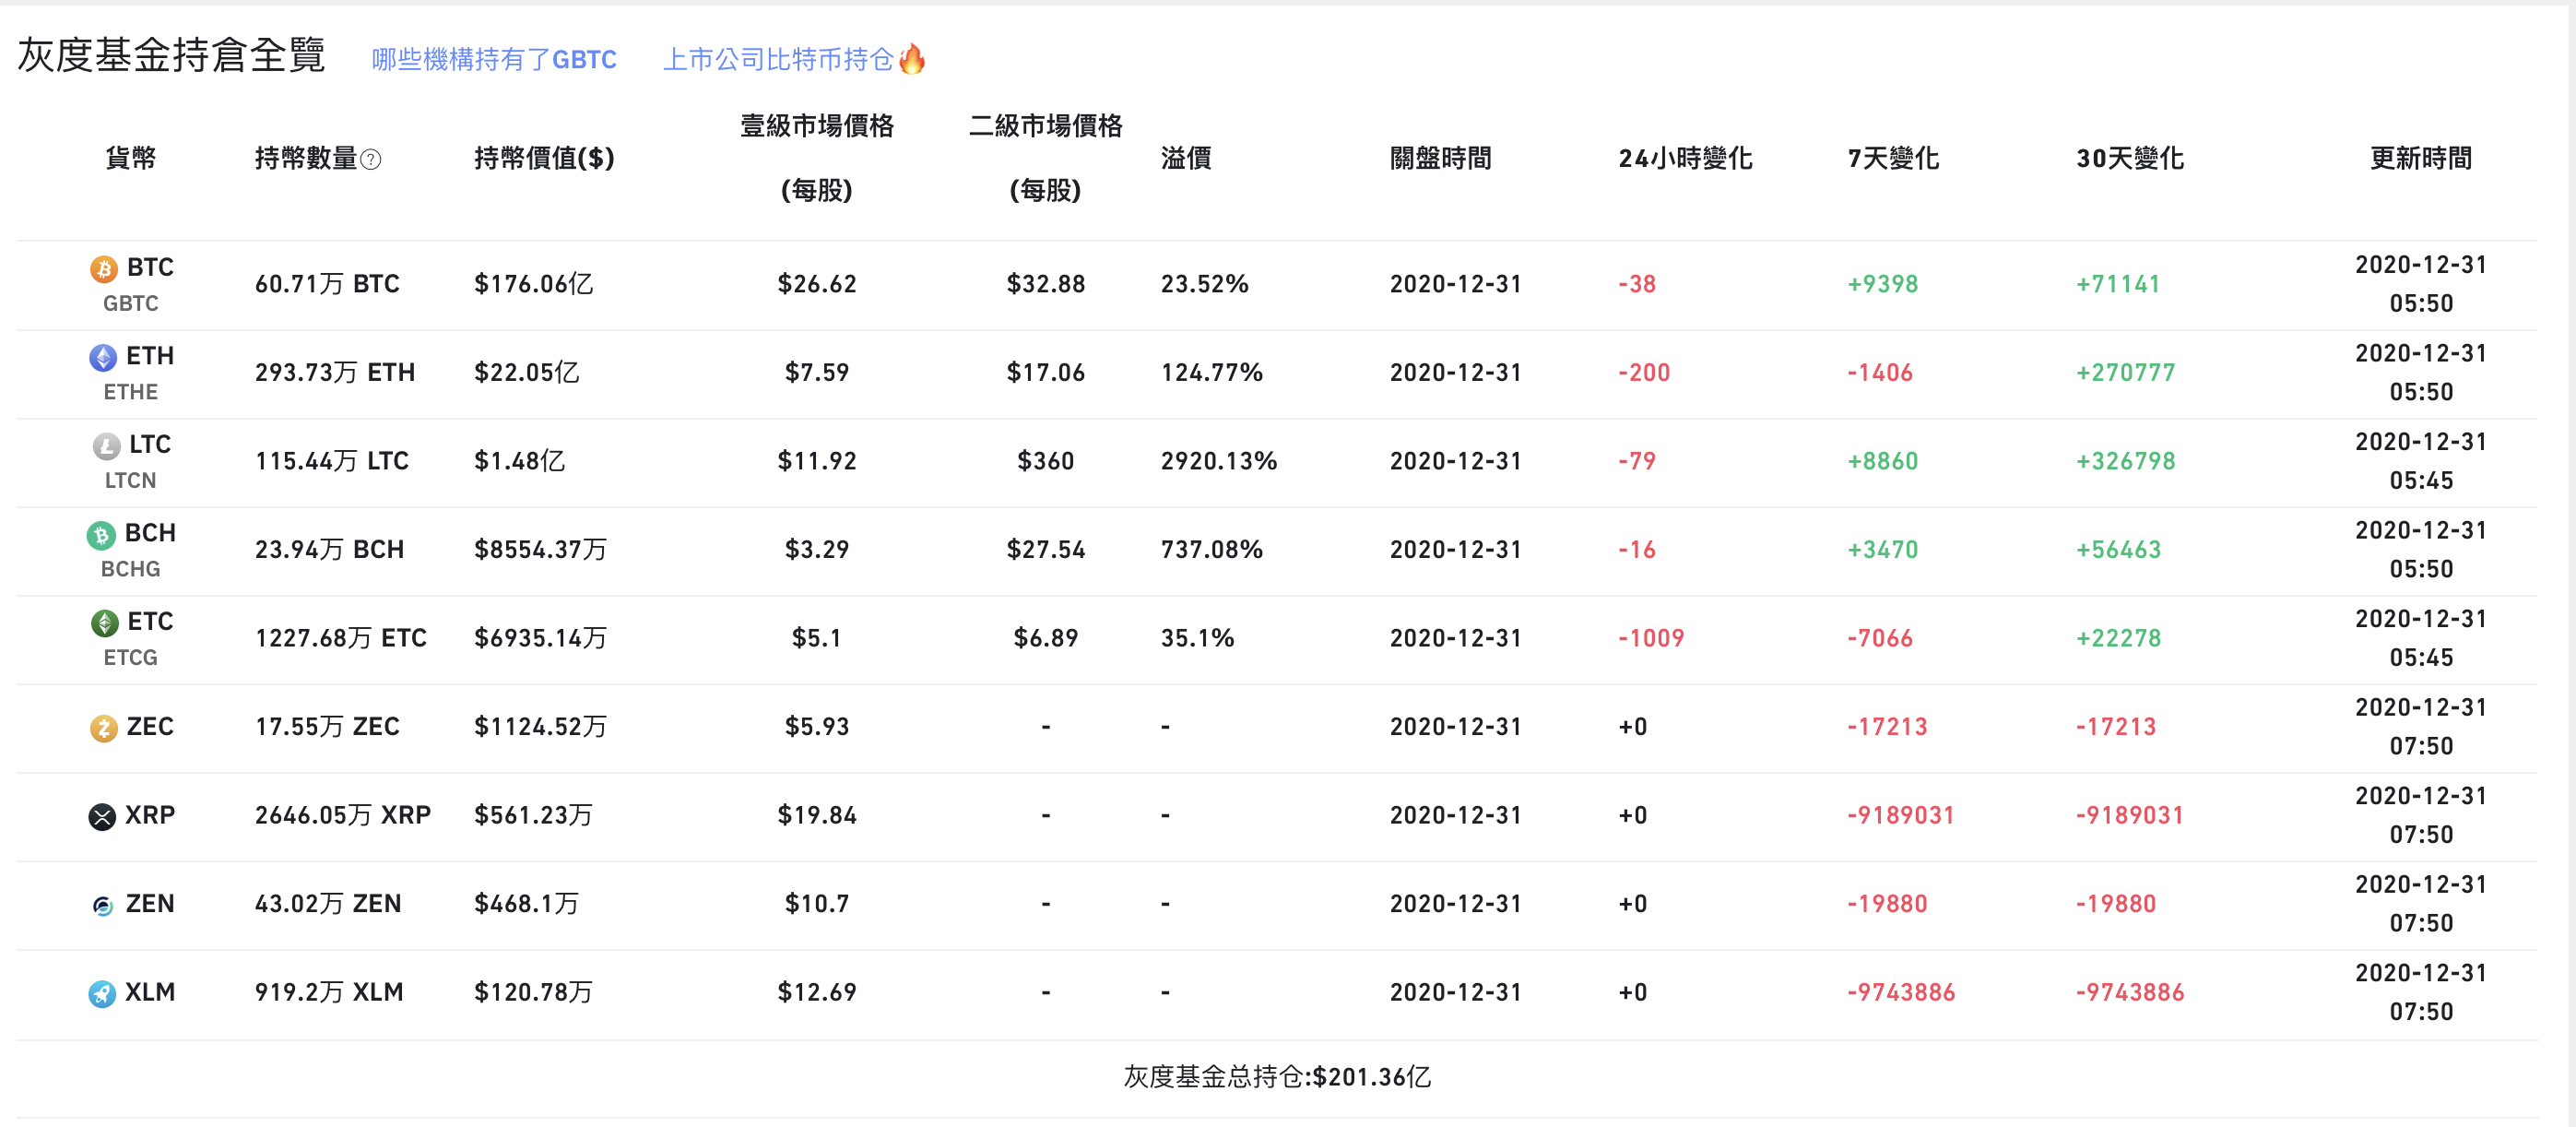This screenshot has height=1127, width=2576.
Task: Click the 17.55万 ZEC holdings cell
Action: pyautogui.click(x=327, y=727)
